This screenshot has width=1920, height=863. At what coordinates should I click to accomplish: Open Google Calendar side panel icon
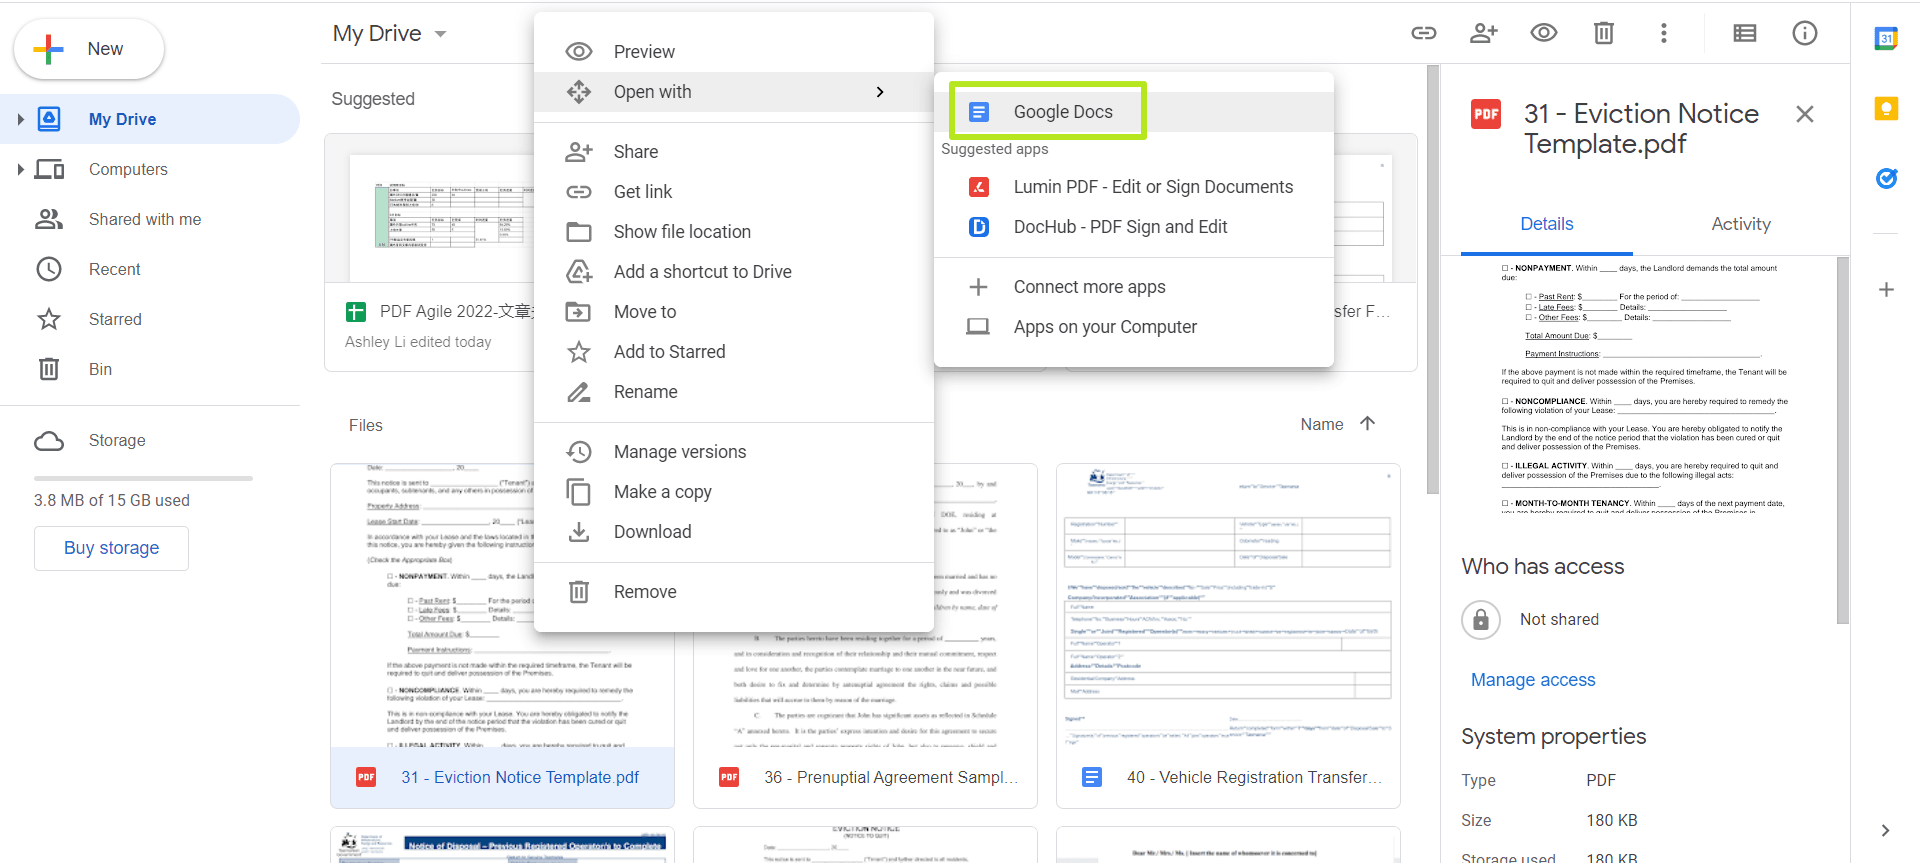coord(1886,39)
